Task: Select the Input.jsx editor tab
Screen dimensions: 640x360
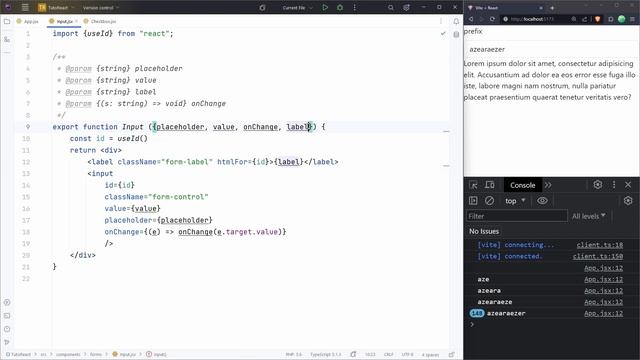Action: [63, 21]
